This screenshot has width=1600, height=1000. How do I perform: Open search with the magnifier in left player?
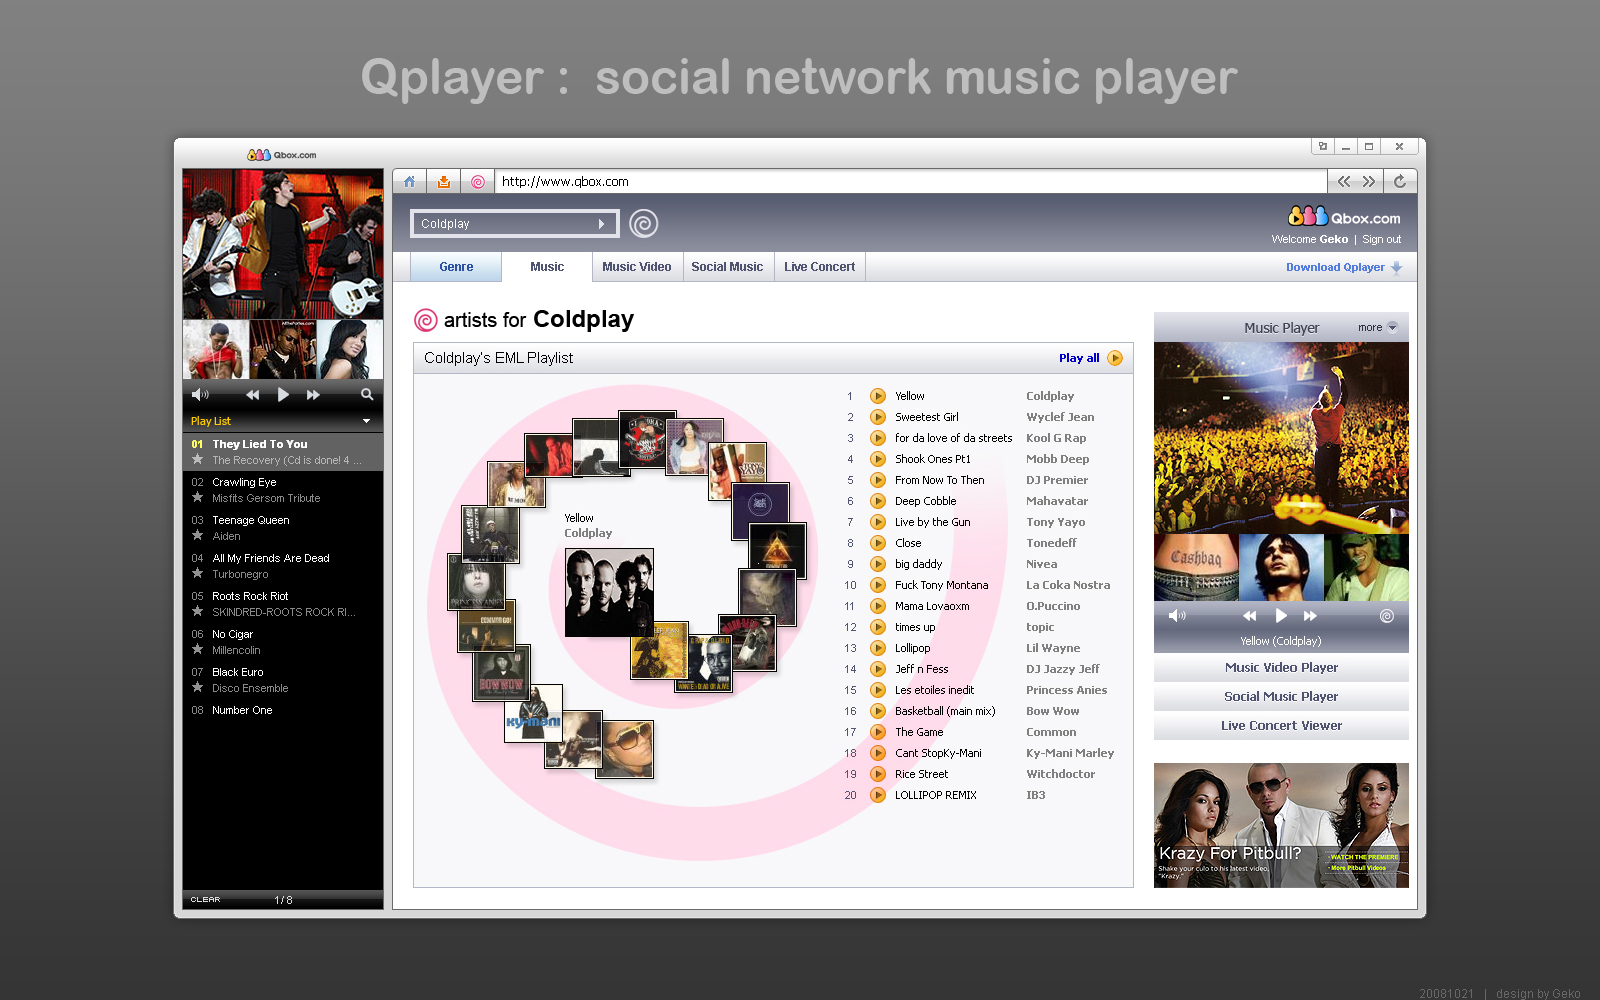click(367, 395)
